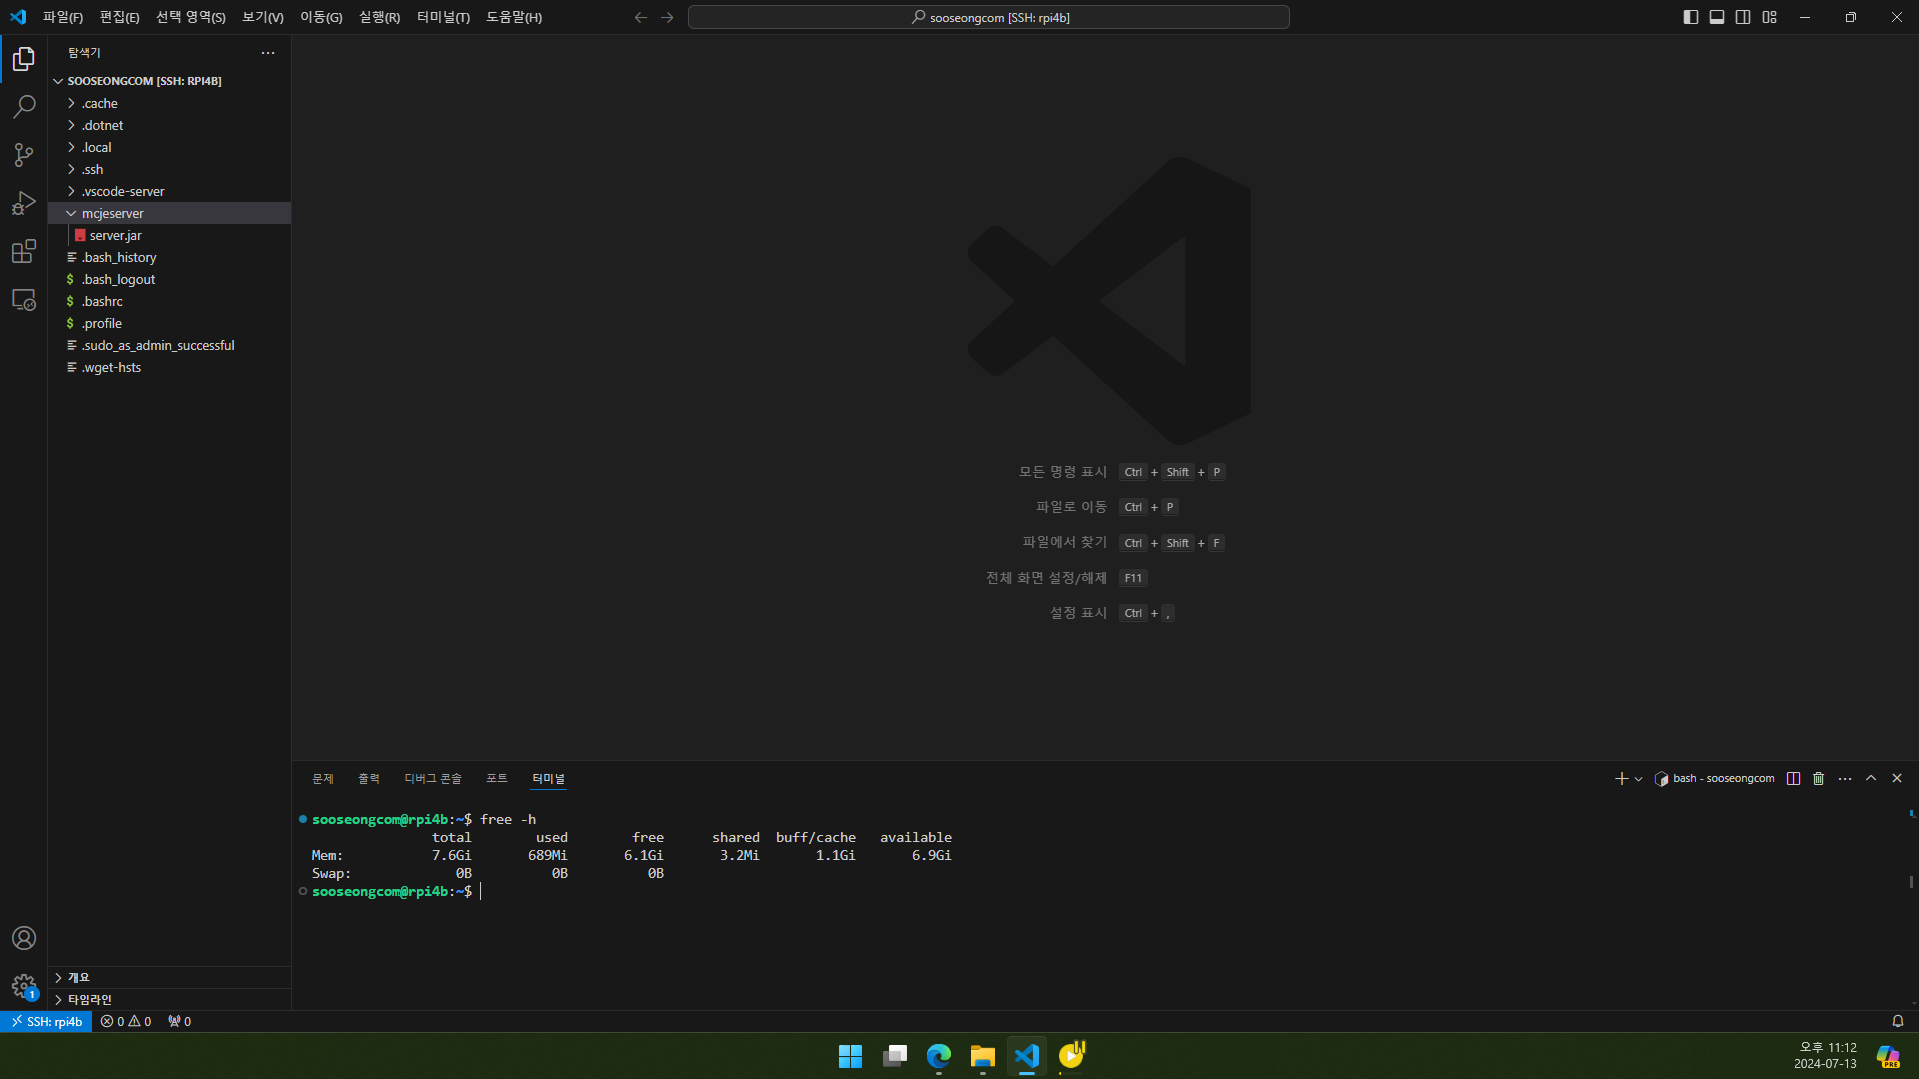Open the Manage gear icon

point(24,986)
